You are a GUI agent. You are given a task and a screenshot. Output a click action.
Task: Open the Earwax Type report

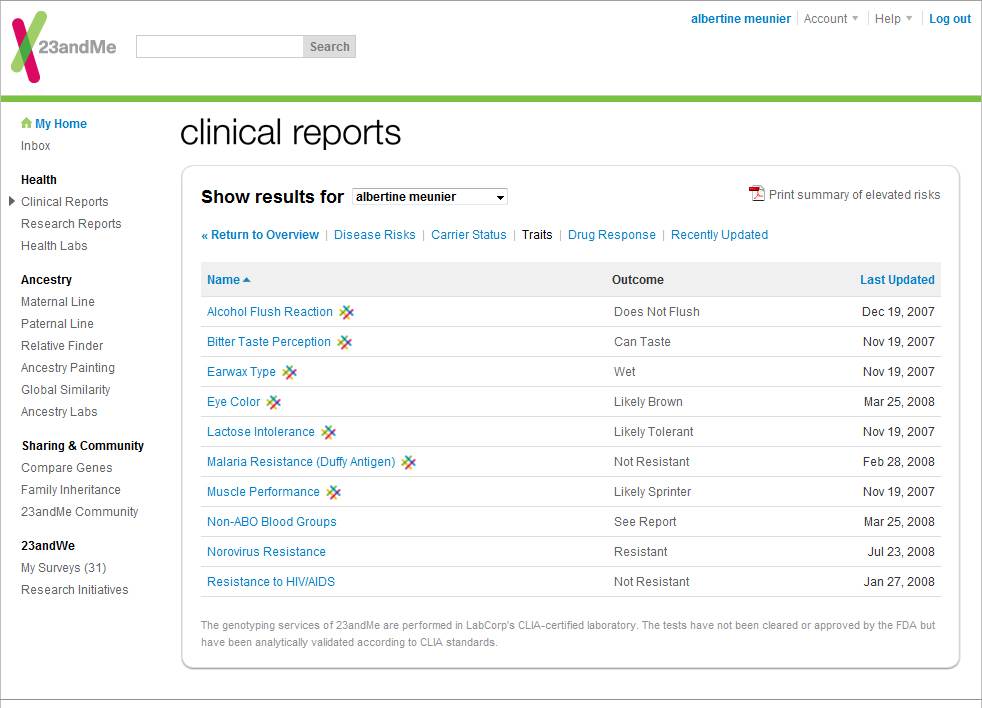tap(241, 372)
